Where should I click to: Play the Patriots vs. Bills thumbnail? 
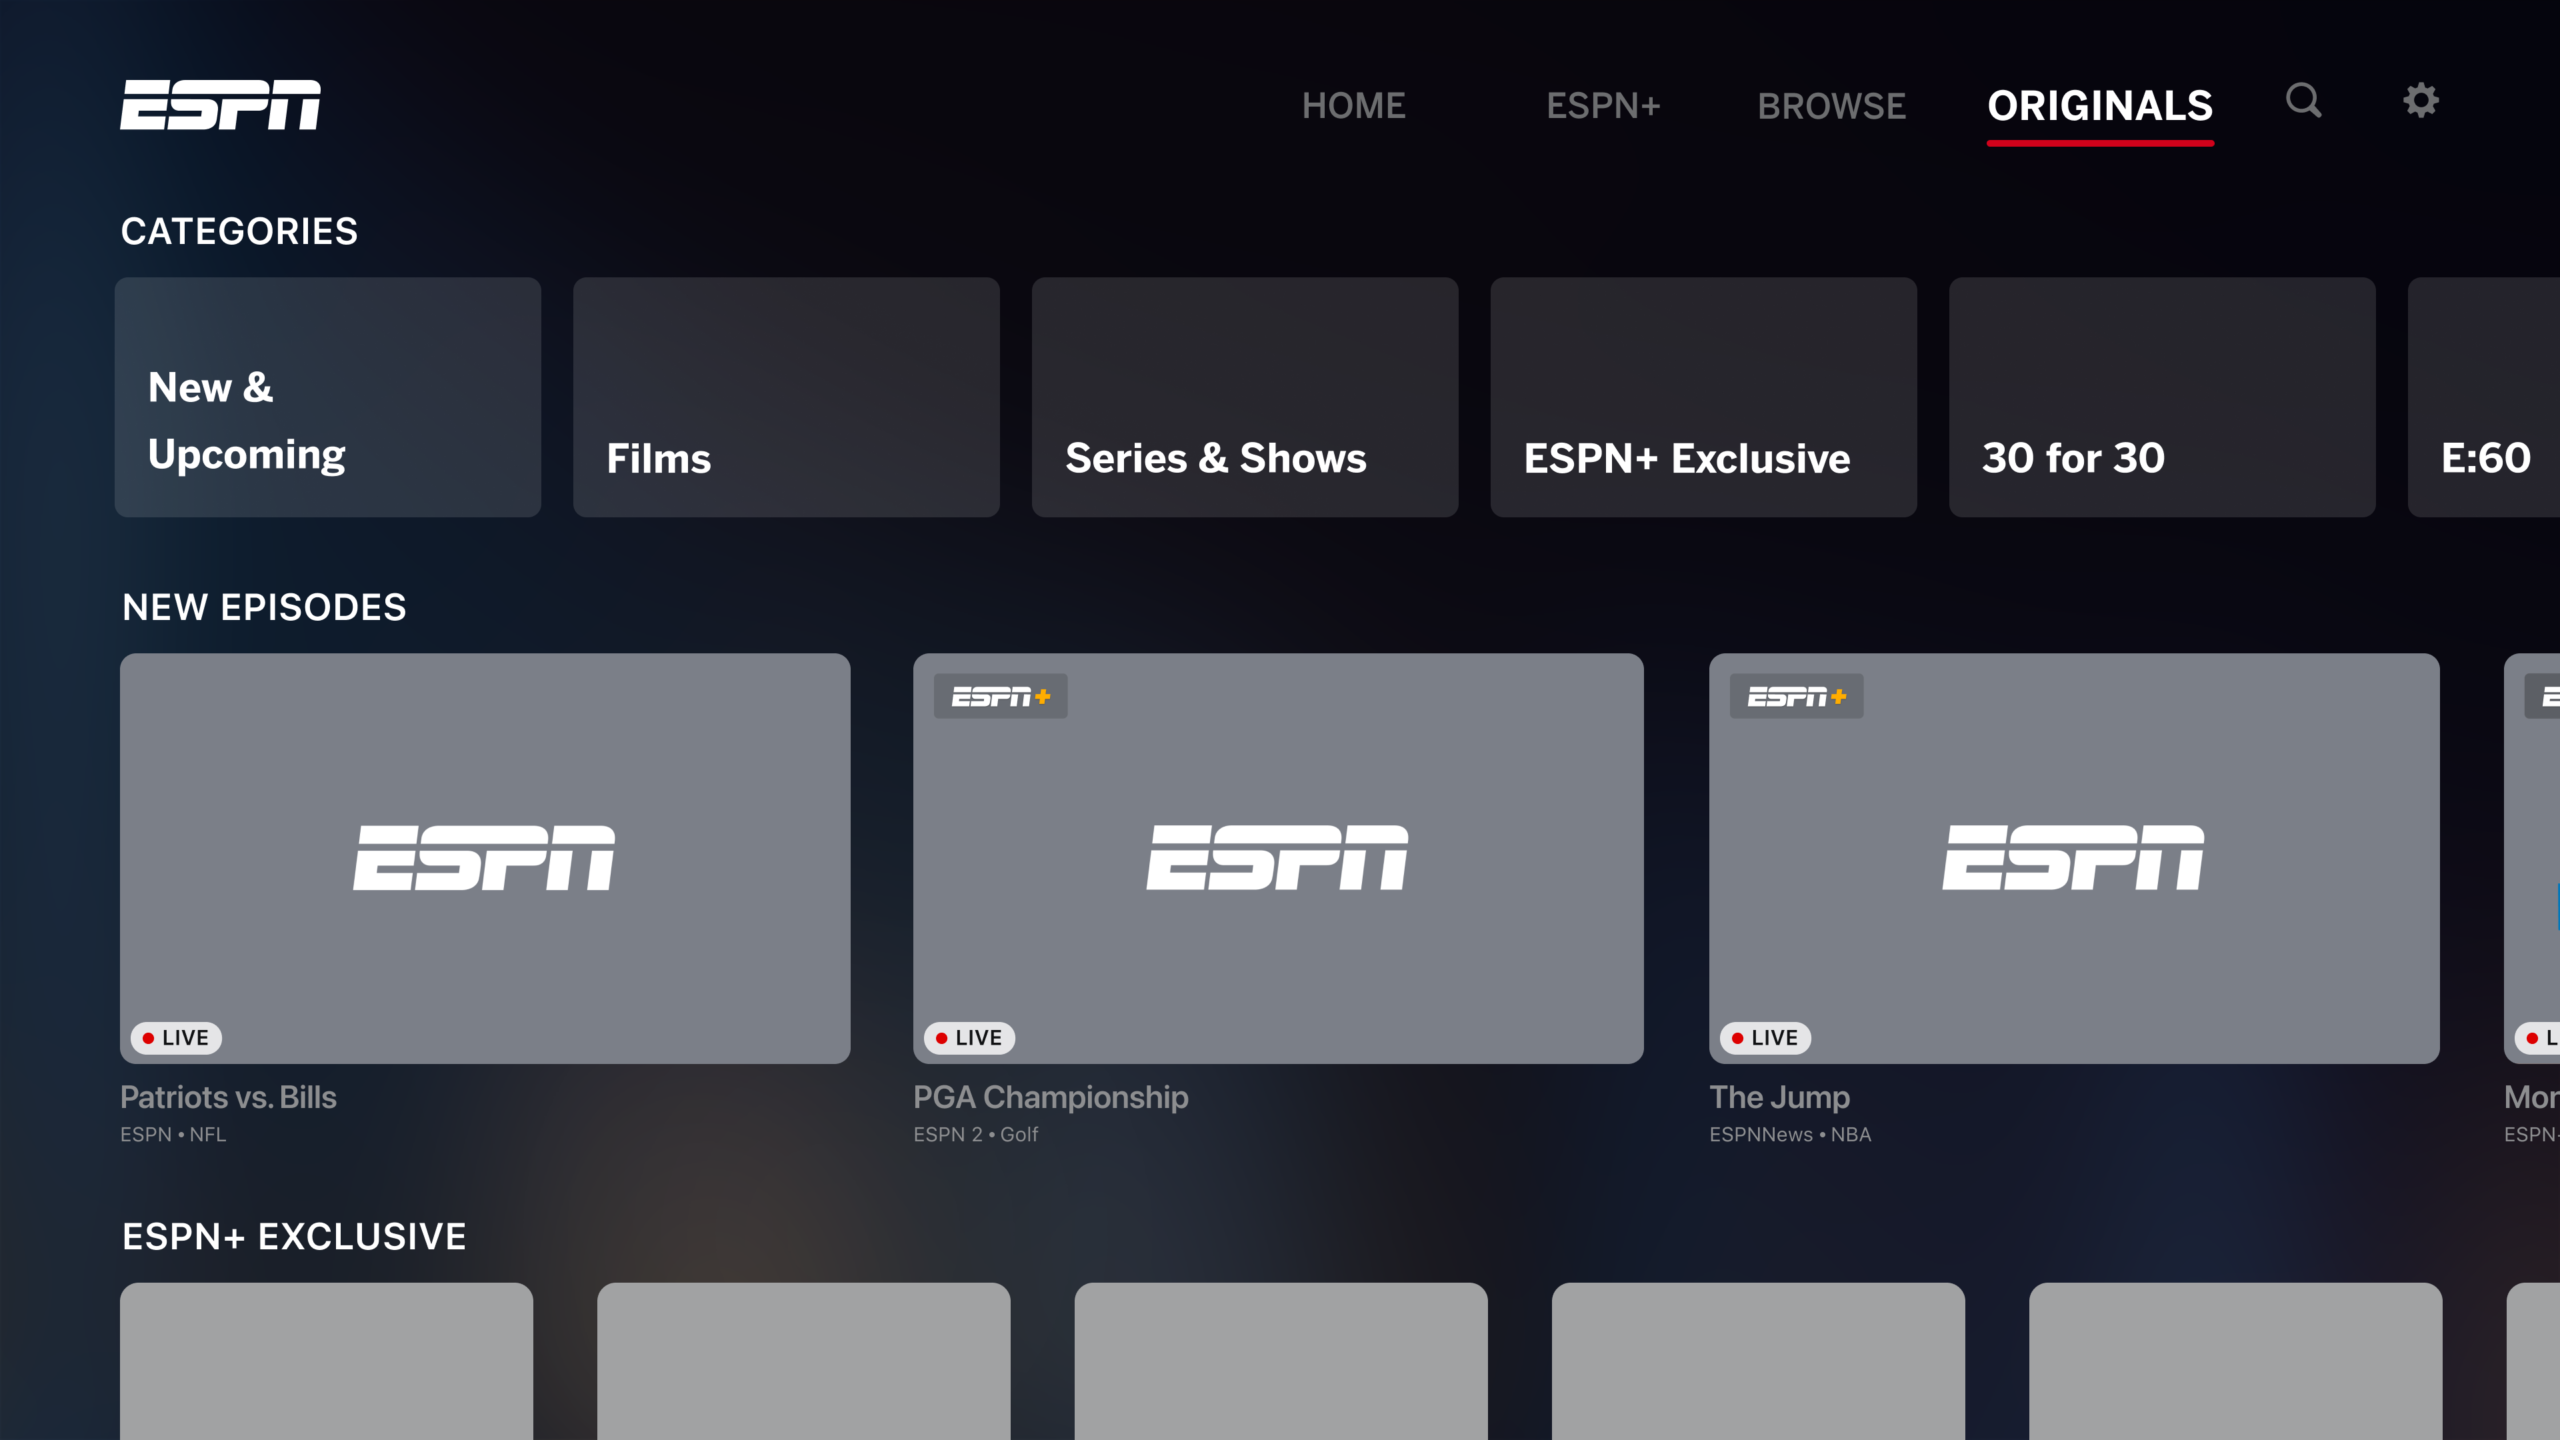[x=485, y=858]
